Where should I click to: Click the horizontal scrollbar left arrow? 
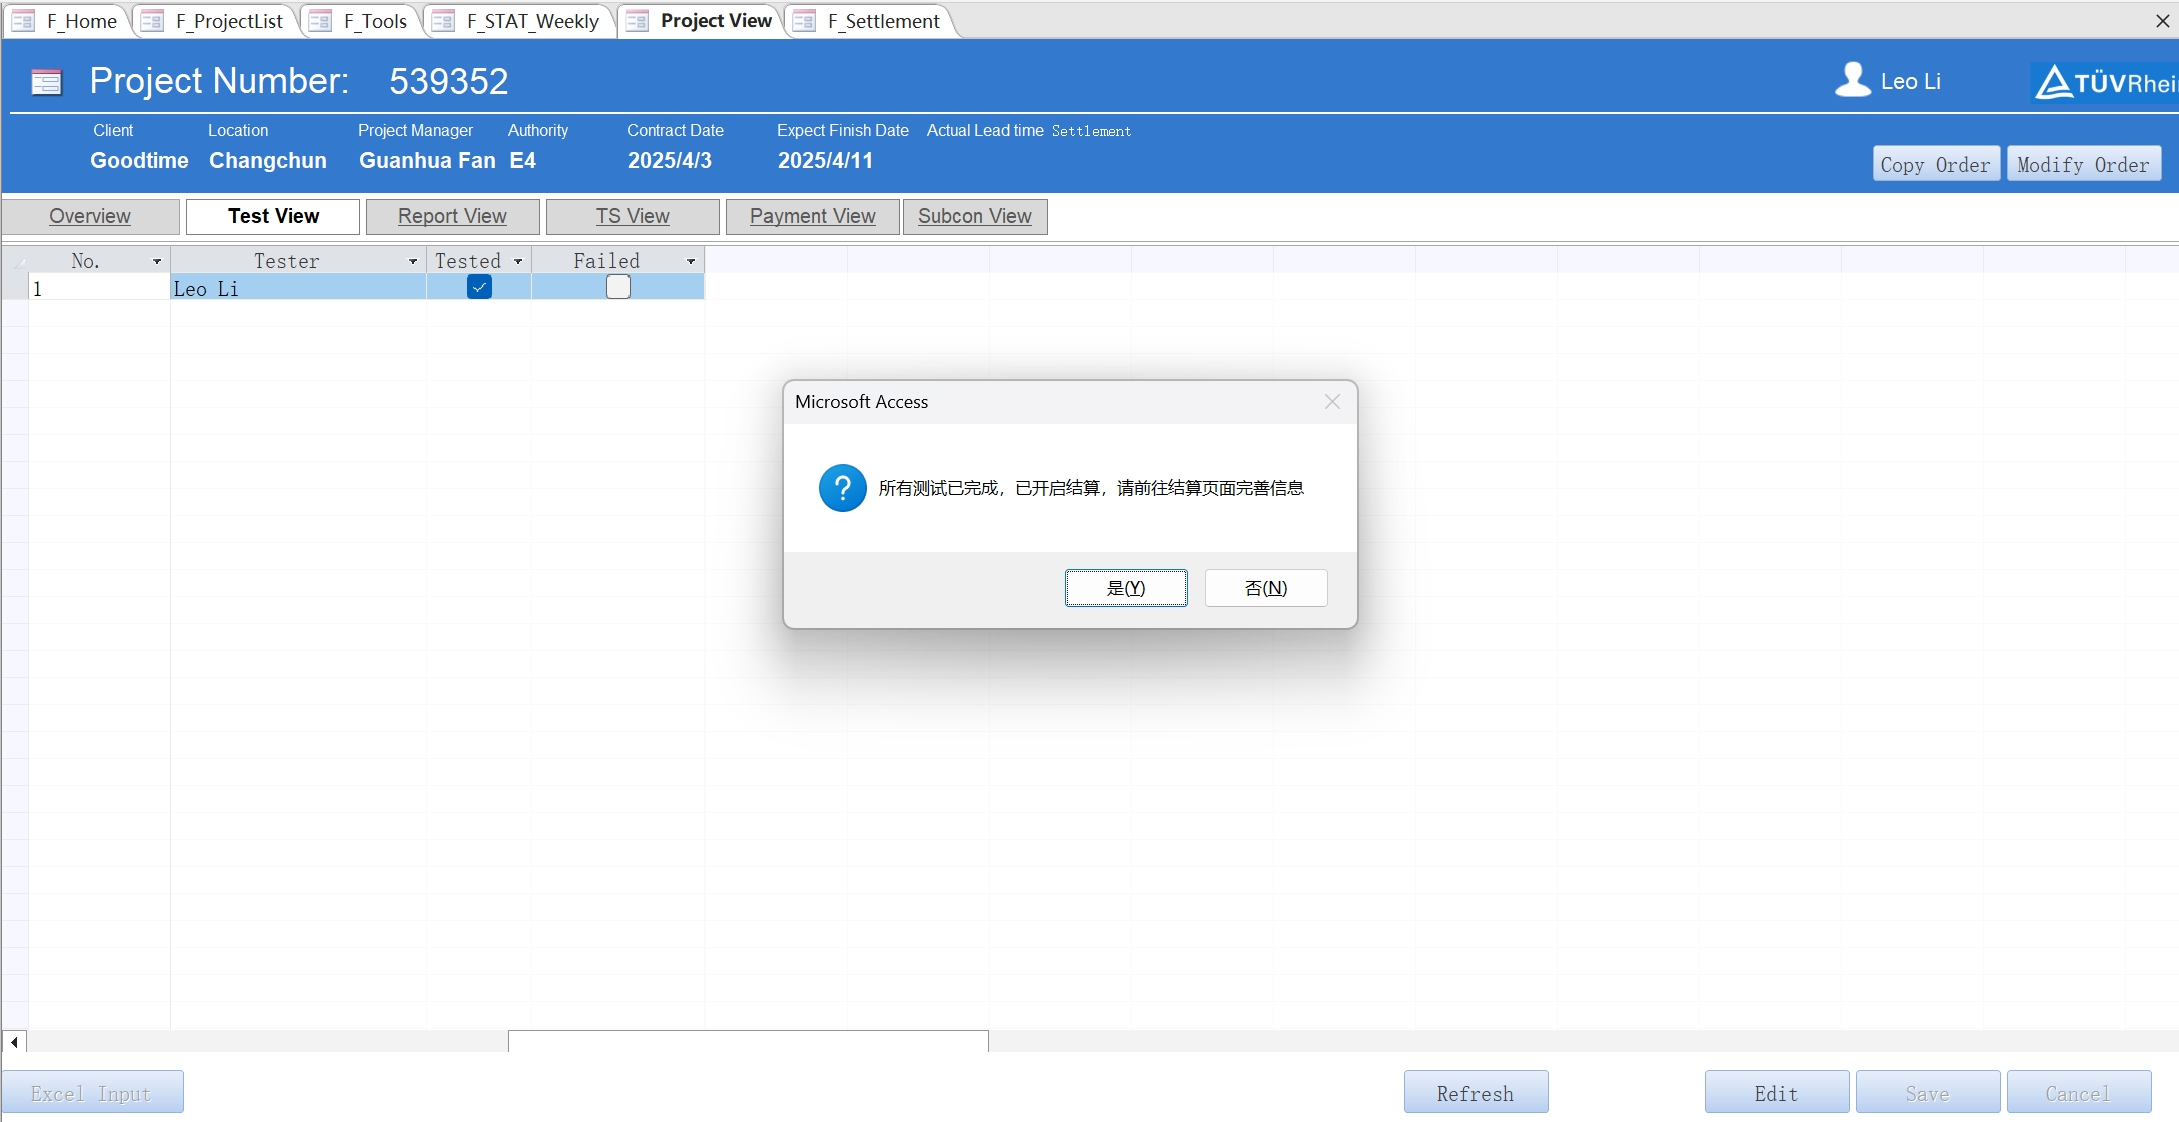14,1042
